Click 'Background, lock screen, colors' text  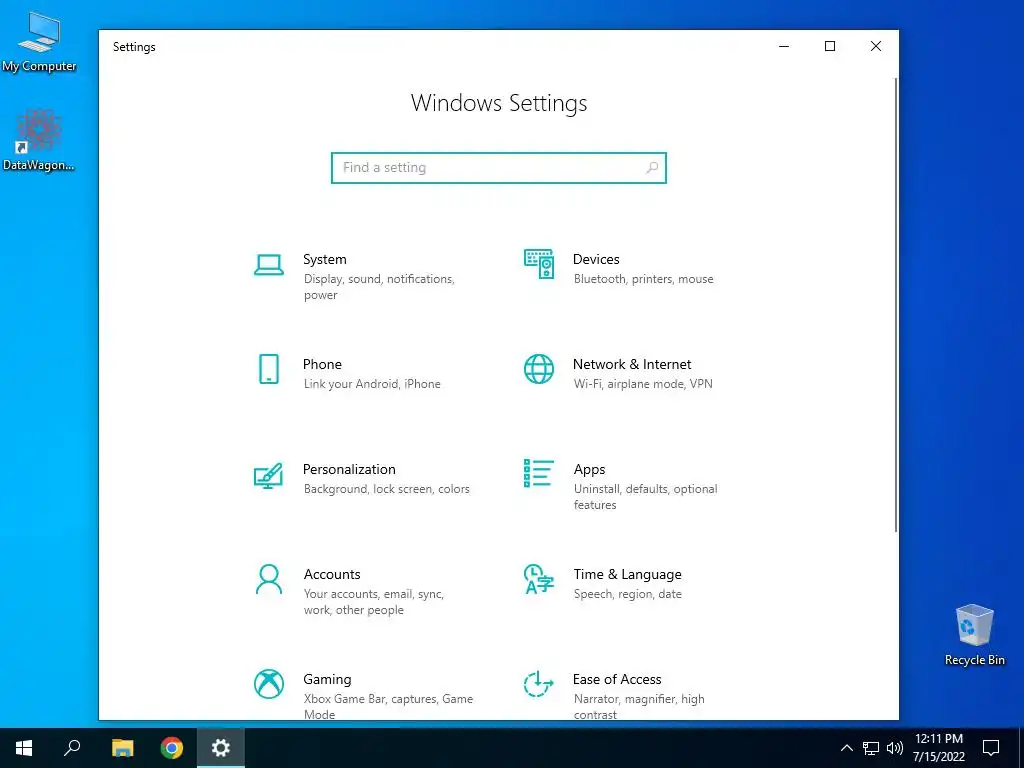(x=387, y=489)
